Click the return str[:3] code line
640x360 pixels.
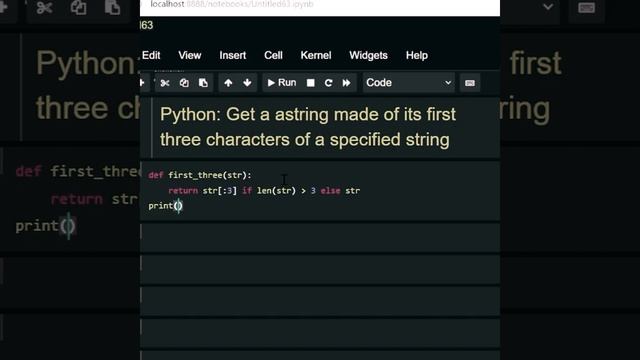264,191
